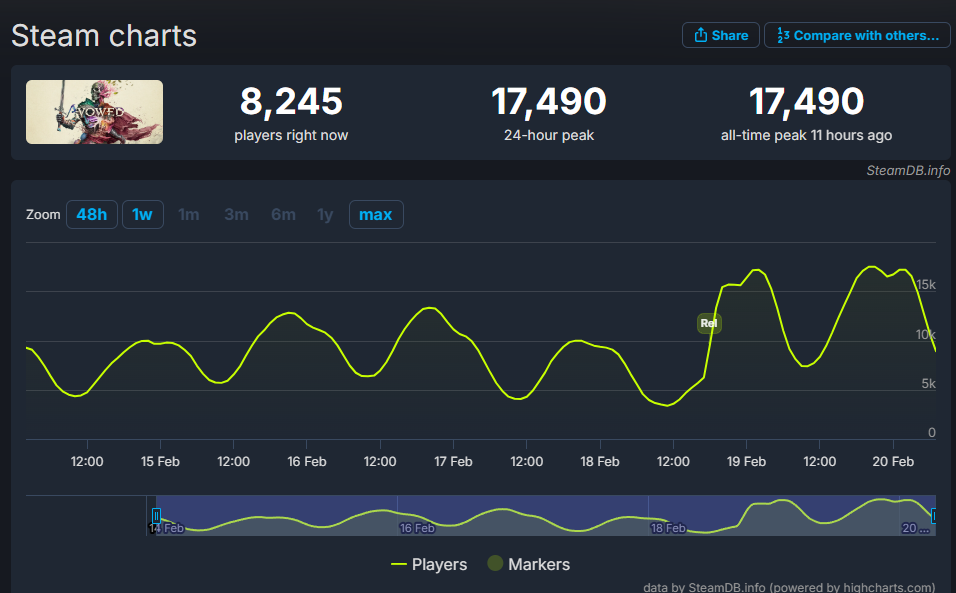Click the Share button
This screenshot has width=956, height=593.
(x=720, y=35)
